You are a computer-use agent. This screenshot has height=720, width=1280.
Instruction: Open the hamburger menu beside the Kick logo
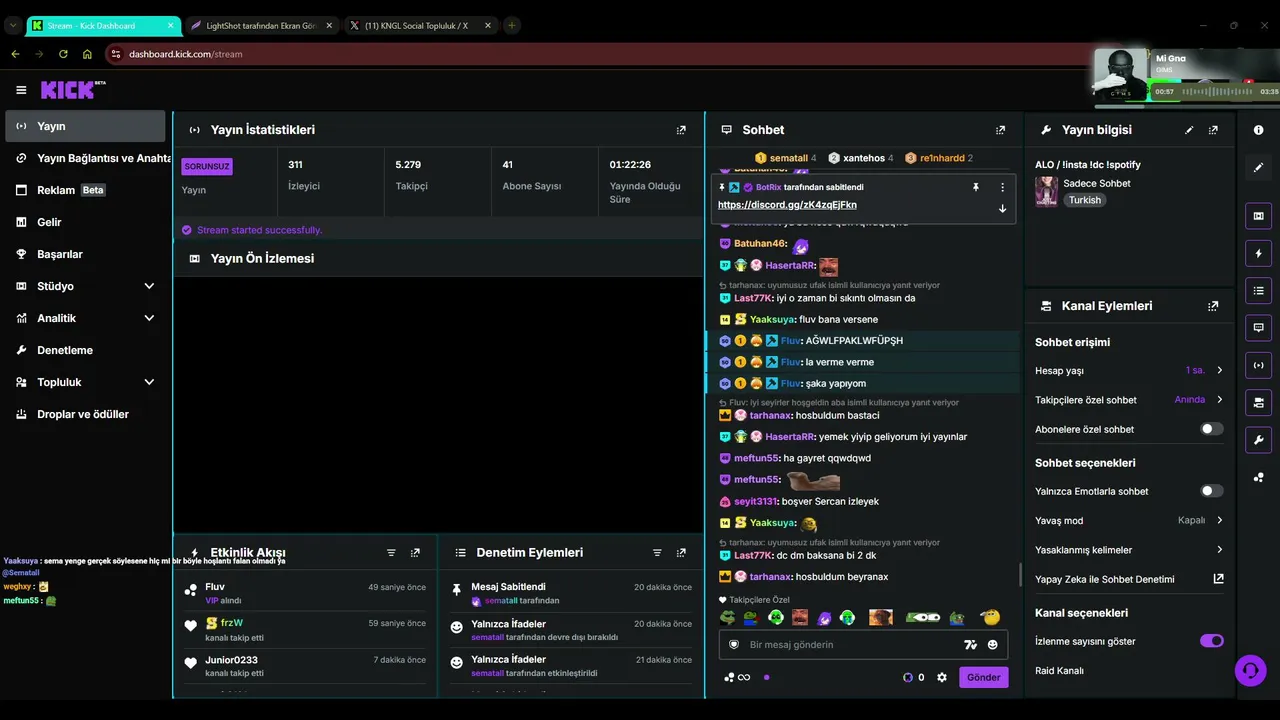click(21, 90)
